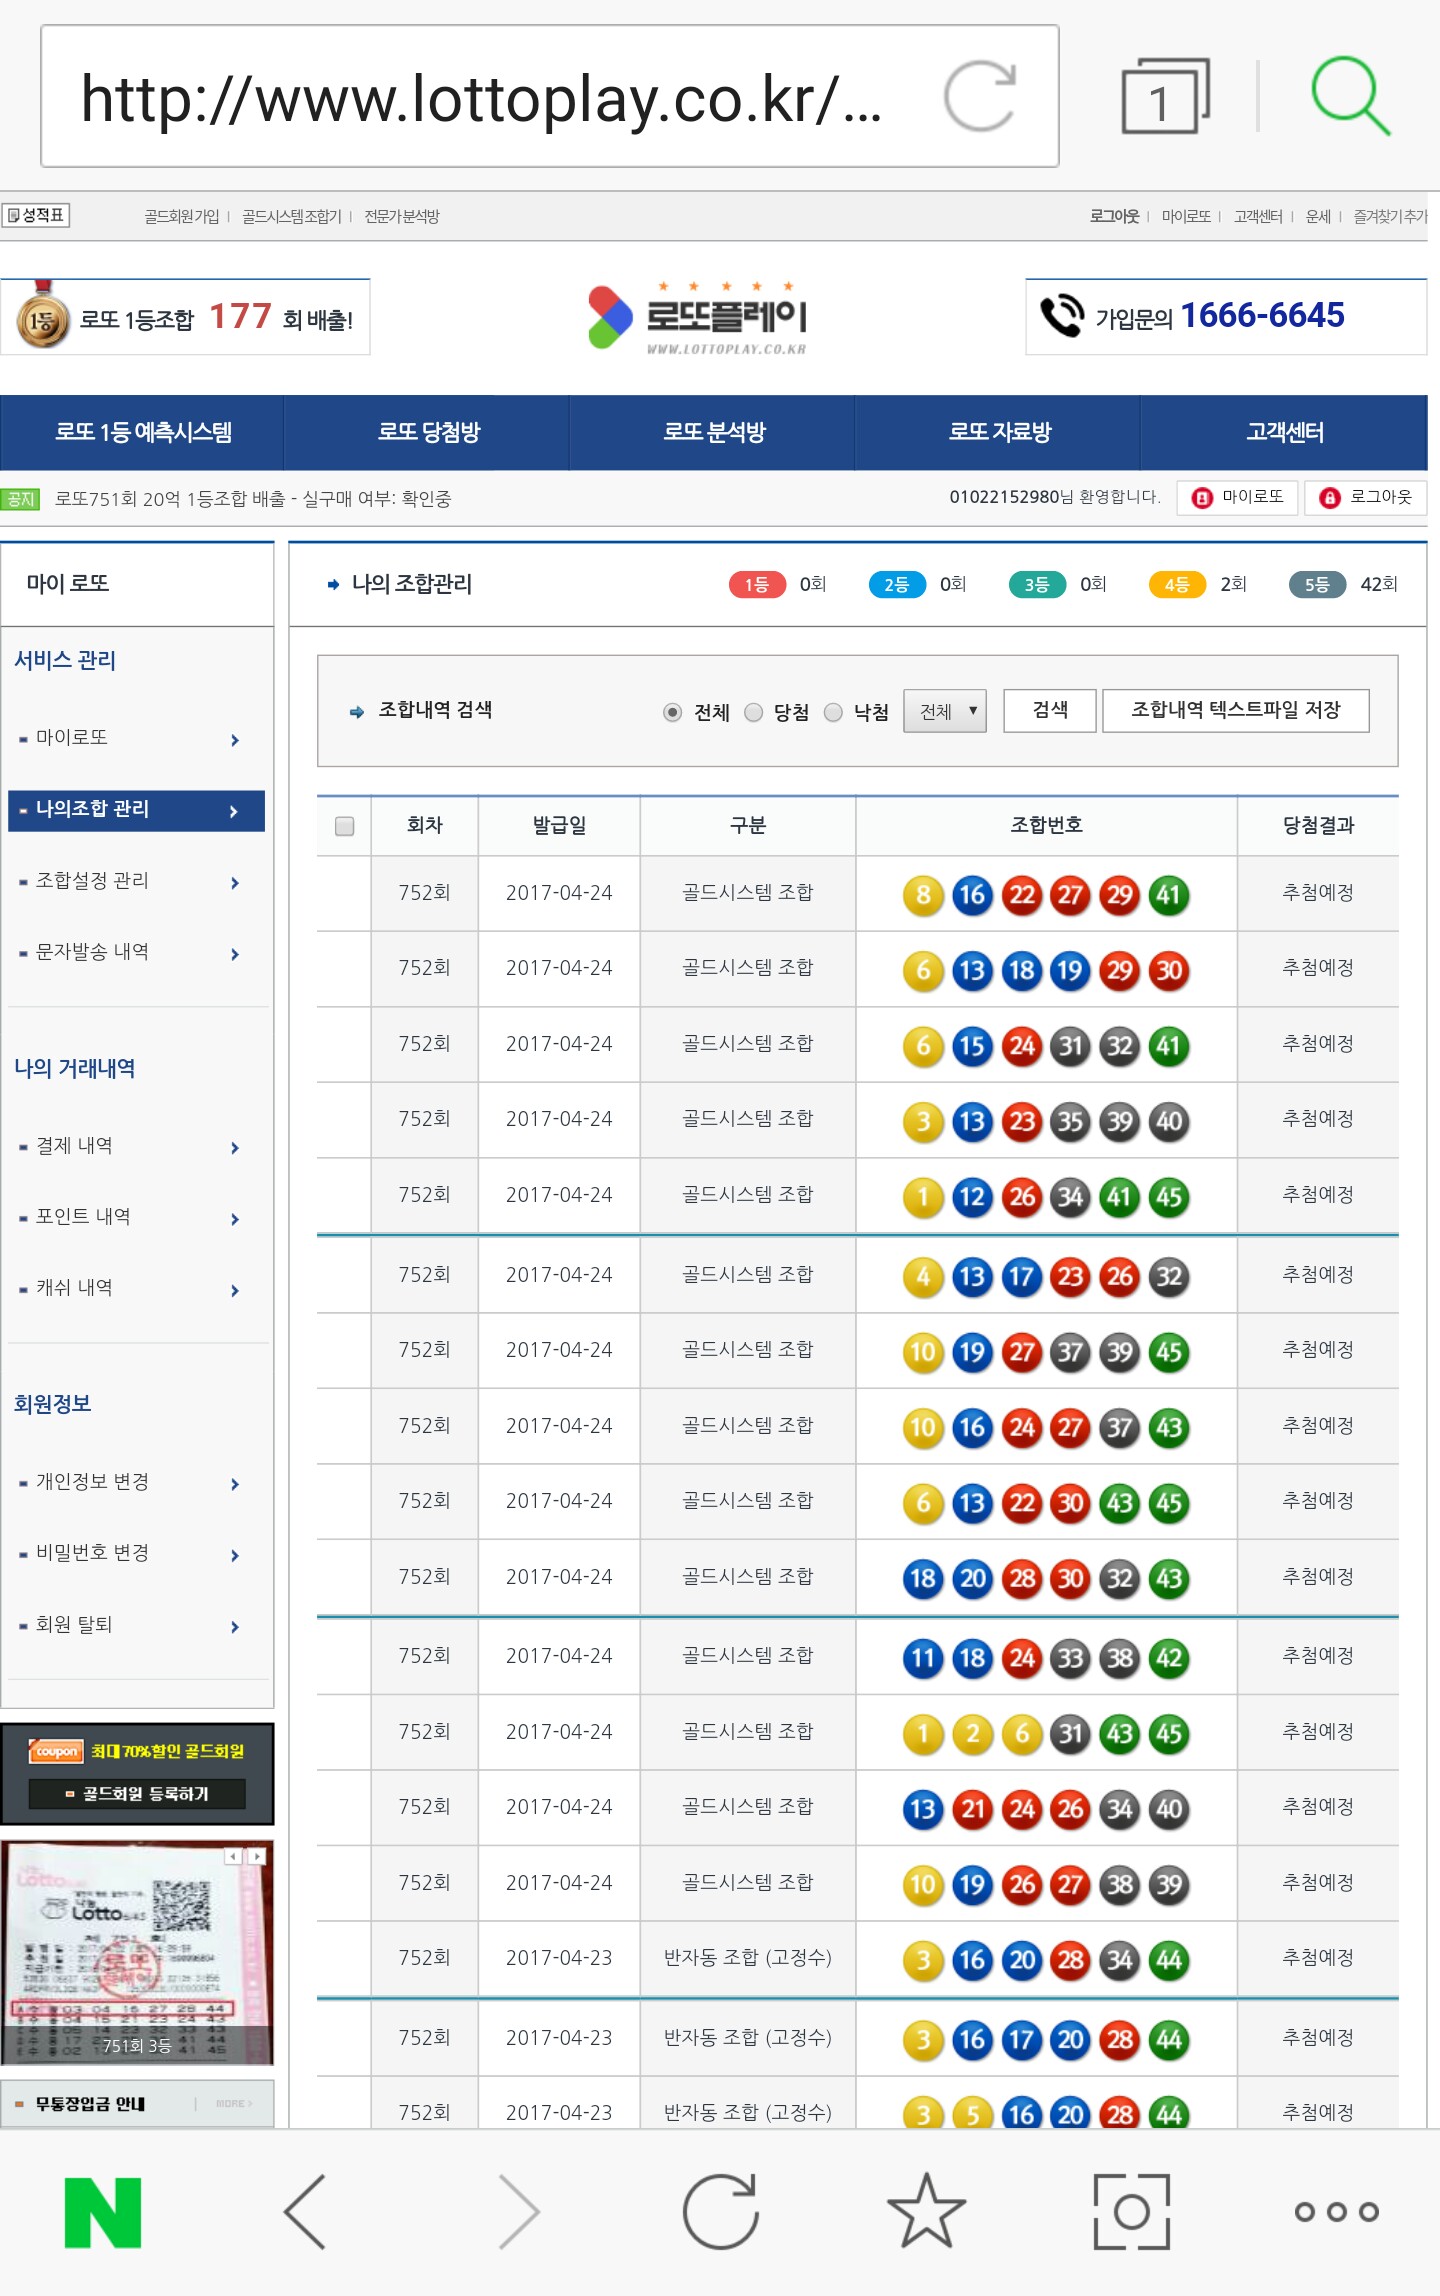Open the 로또 당첨방 menu
Viewport: 1440px width, 2296px height.
tap(428, 432)
